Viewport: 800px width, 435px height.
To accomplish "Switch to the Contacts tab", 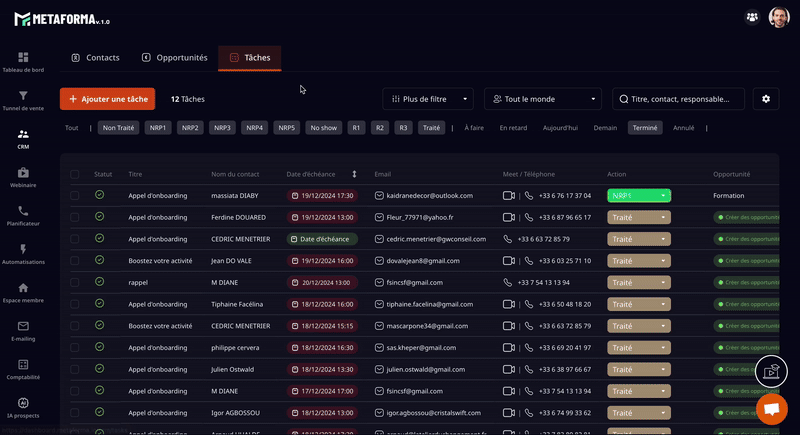I will pyautogui.click(x=95, y=58).
